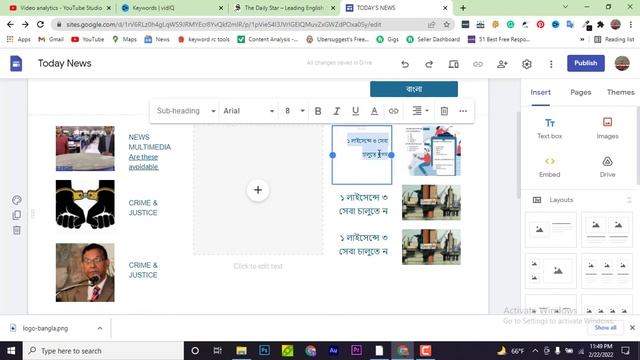Open the device preview icon
The image size is (640, 360).
[x=453, y=64]
